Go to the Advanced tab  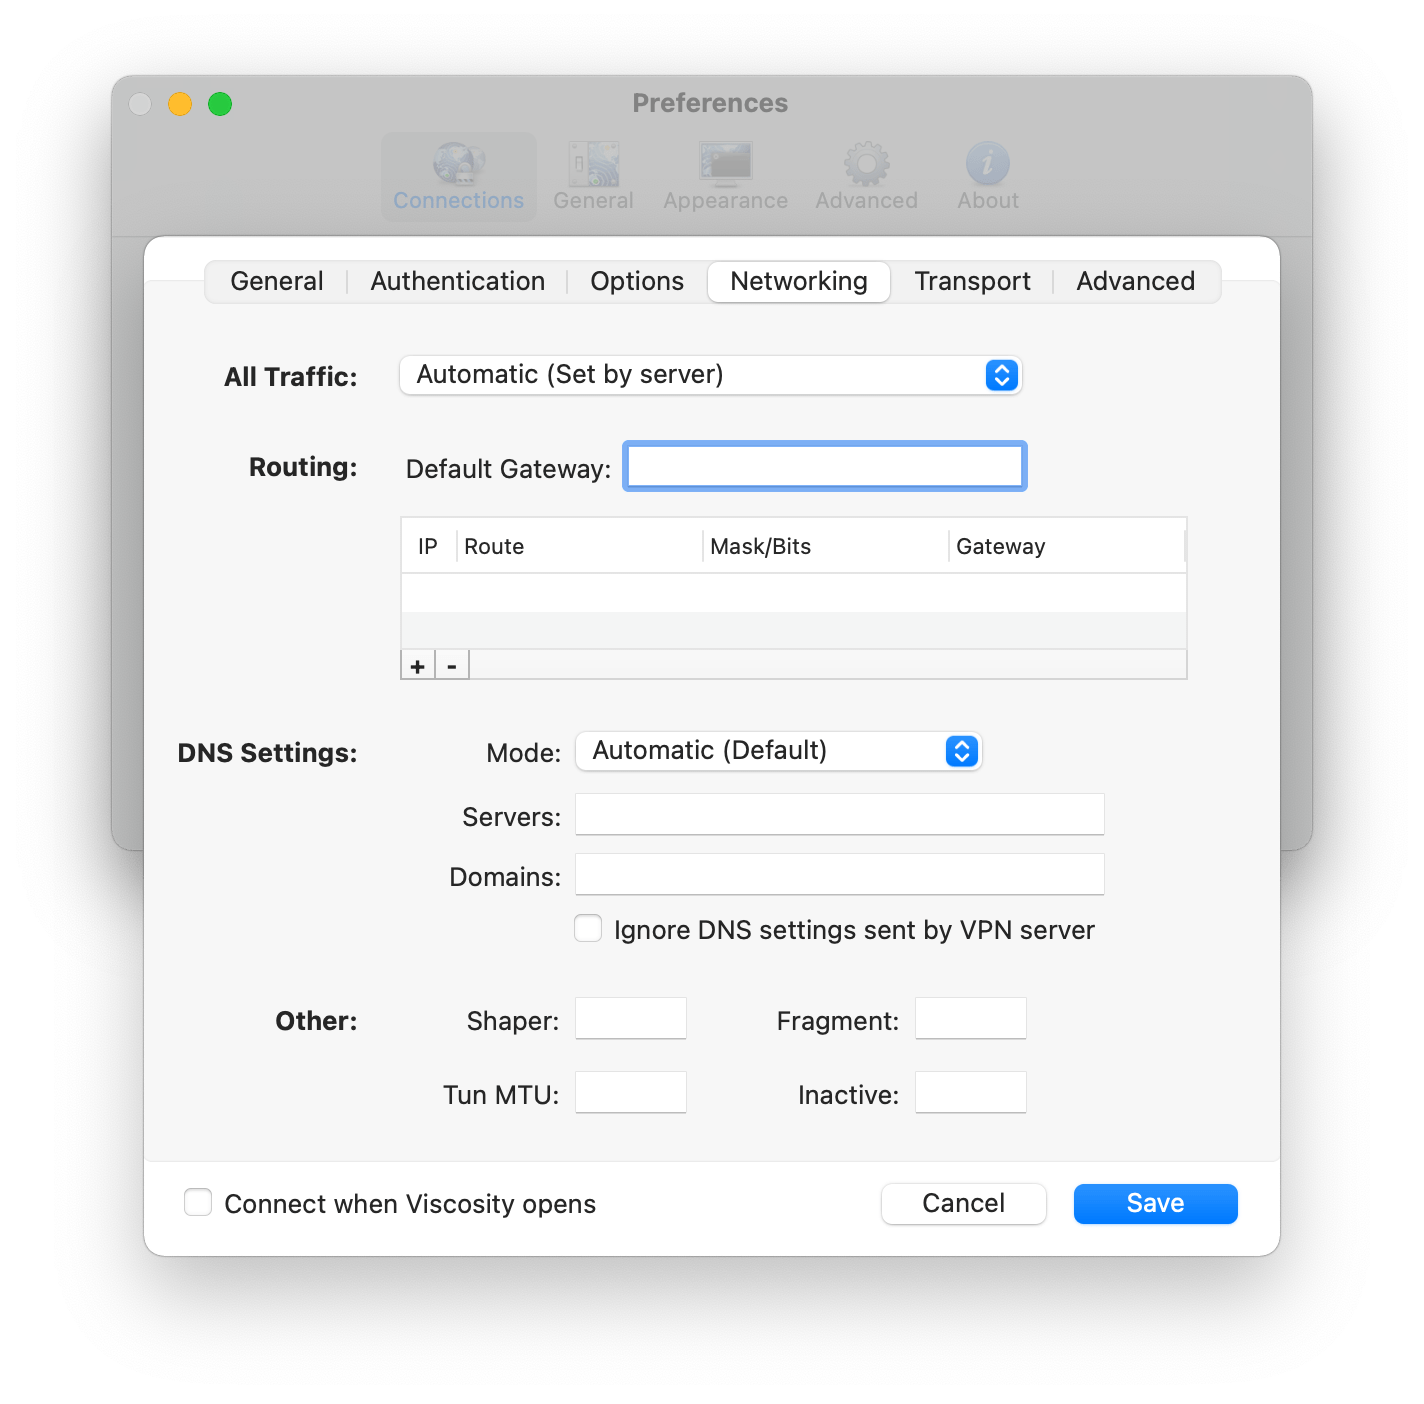point(1135,281)
